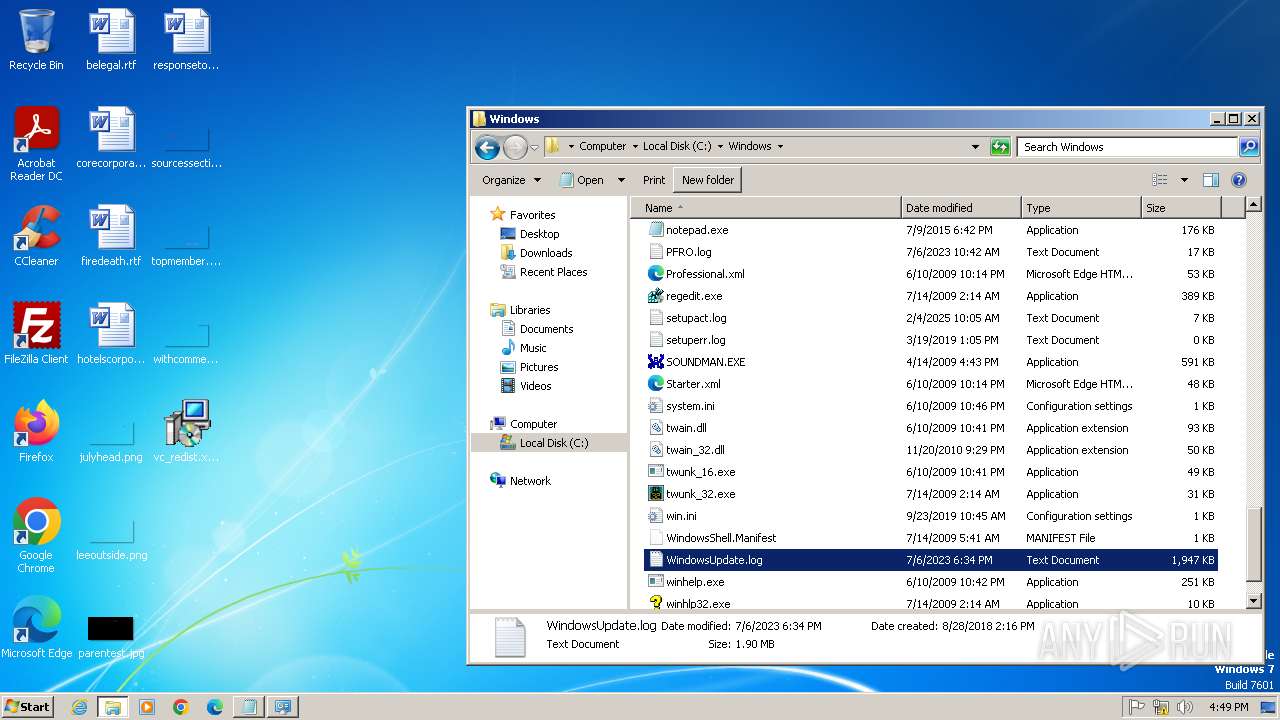Open FileZilla Client desktop shortcut
1280x720 pixels.
point(36,334)
